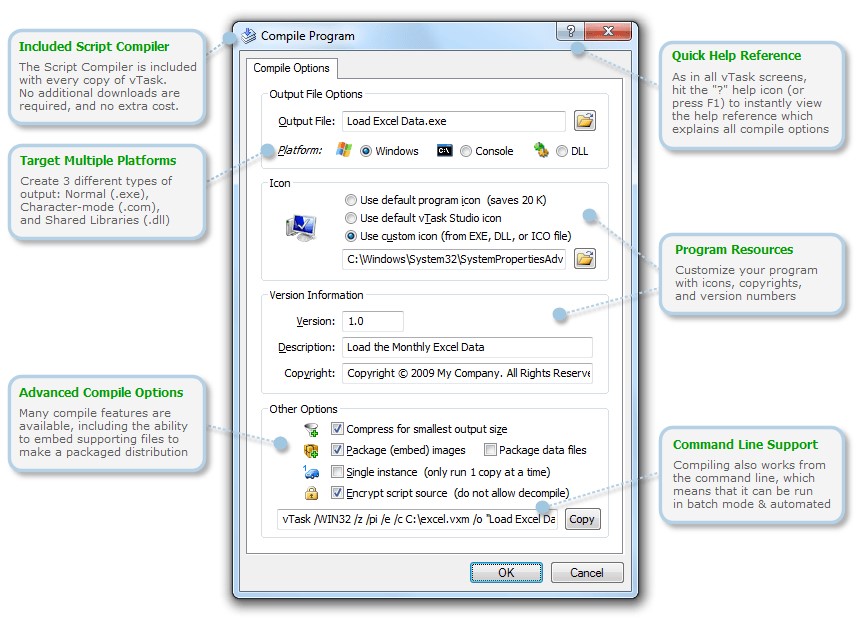The image size is (865, 631).
Task: Enable Package data files checkbox
Action: (x=490, y=450)
